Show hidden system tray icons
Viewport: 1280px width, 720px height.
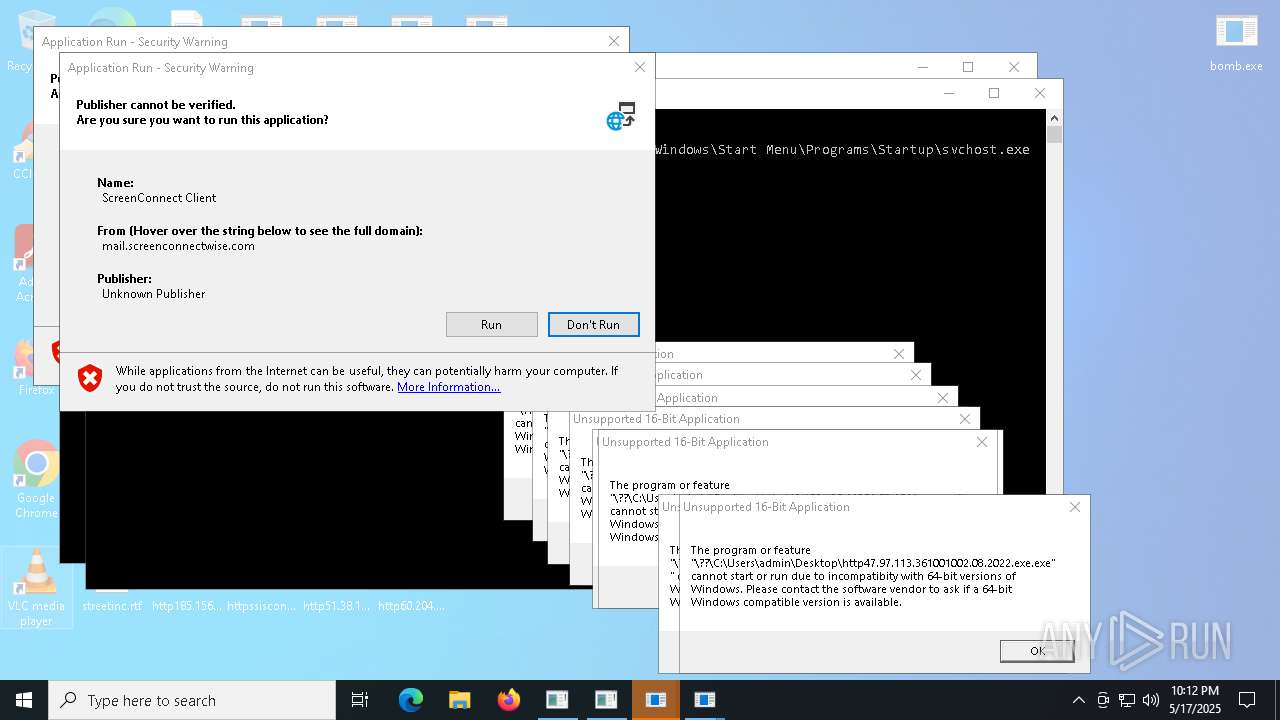1078,700
